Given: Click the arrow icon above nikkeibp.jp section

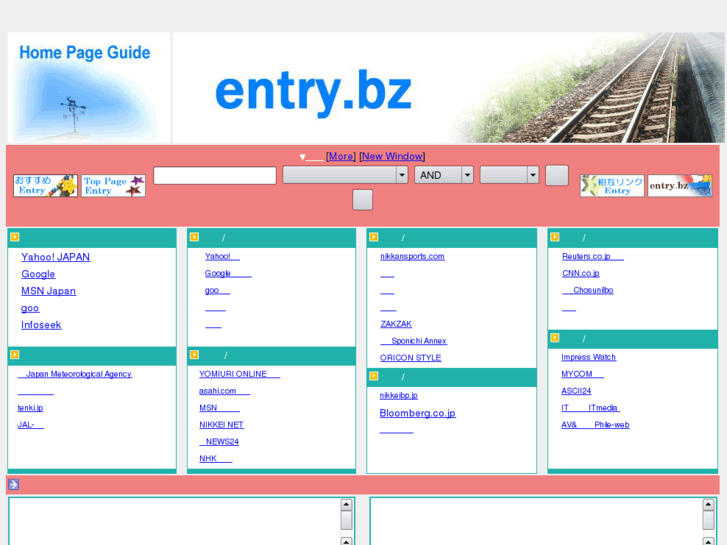Looking at the screenshot, I should [x=374, y=376].
